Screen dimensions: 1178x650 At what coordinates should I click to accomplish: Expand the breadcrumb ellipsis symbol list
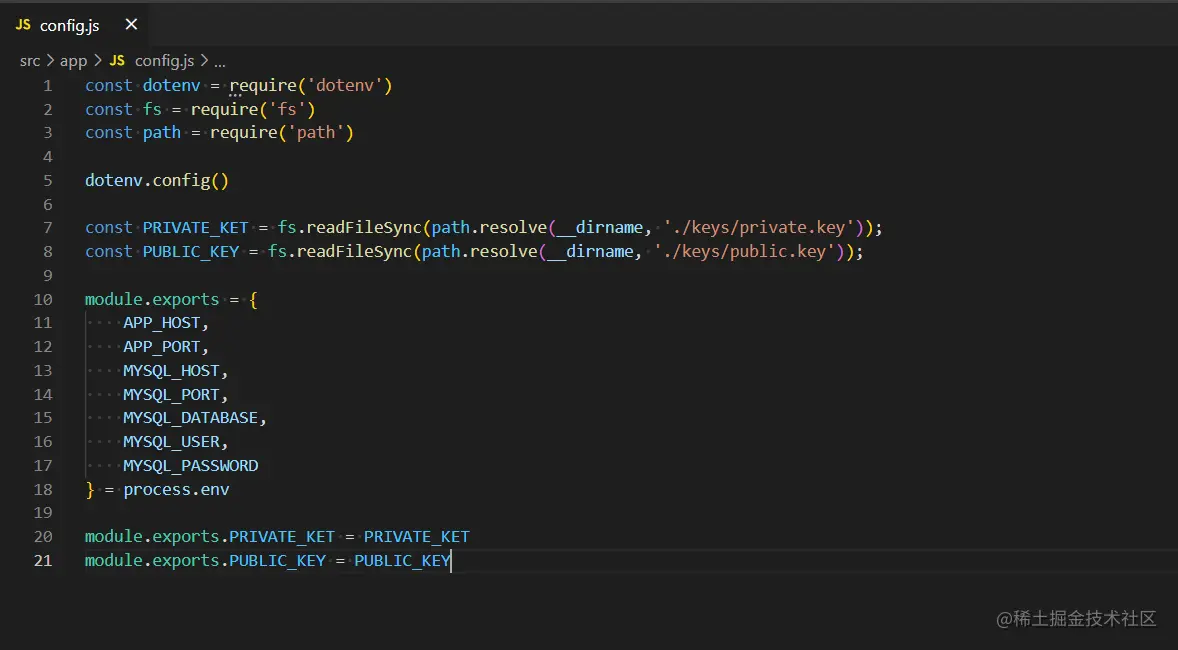[220, 61]
